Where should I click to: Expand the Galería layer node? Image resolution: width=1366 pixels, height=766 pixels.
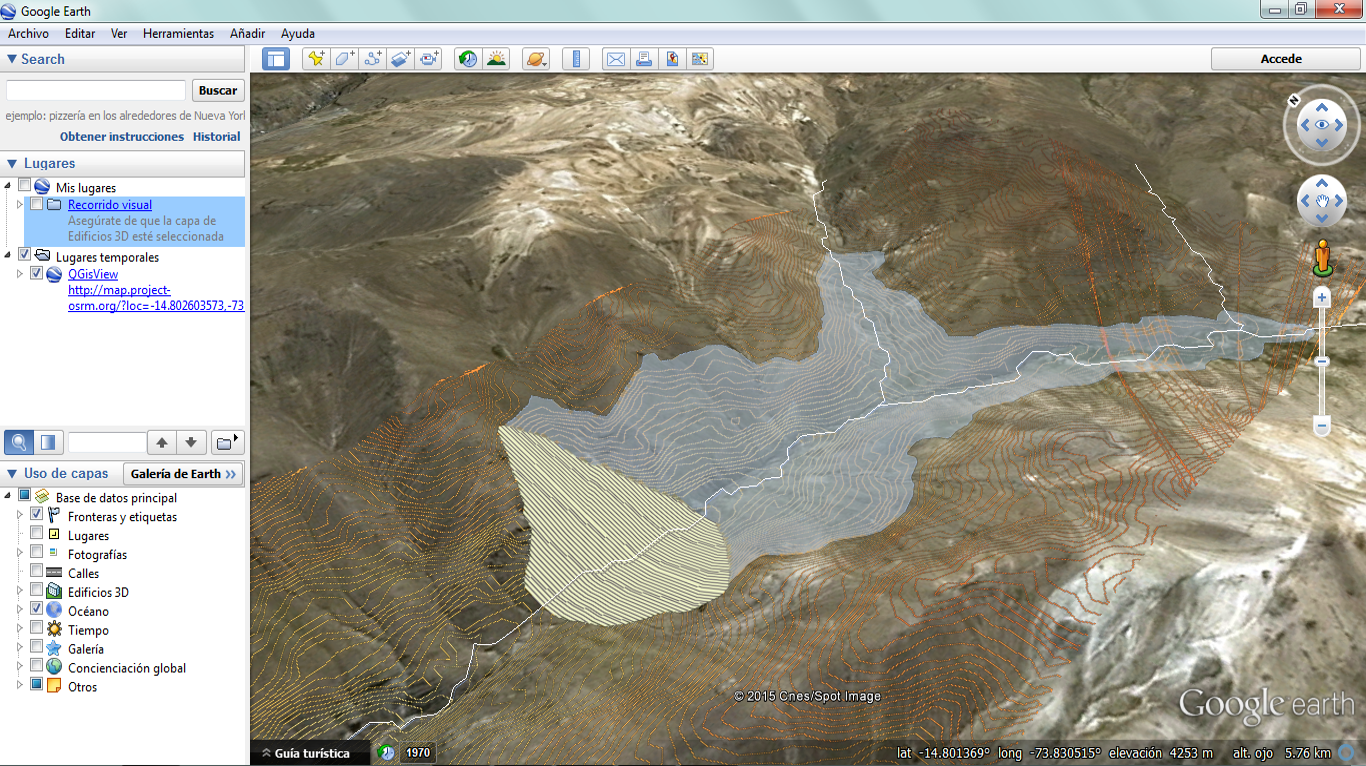20,648
